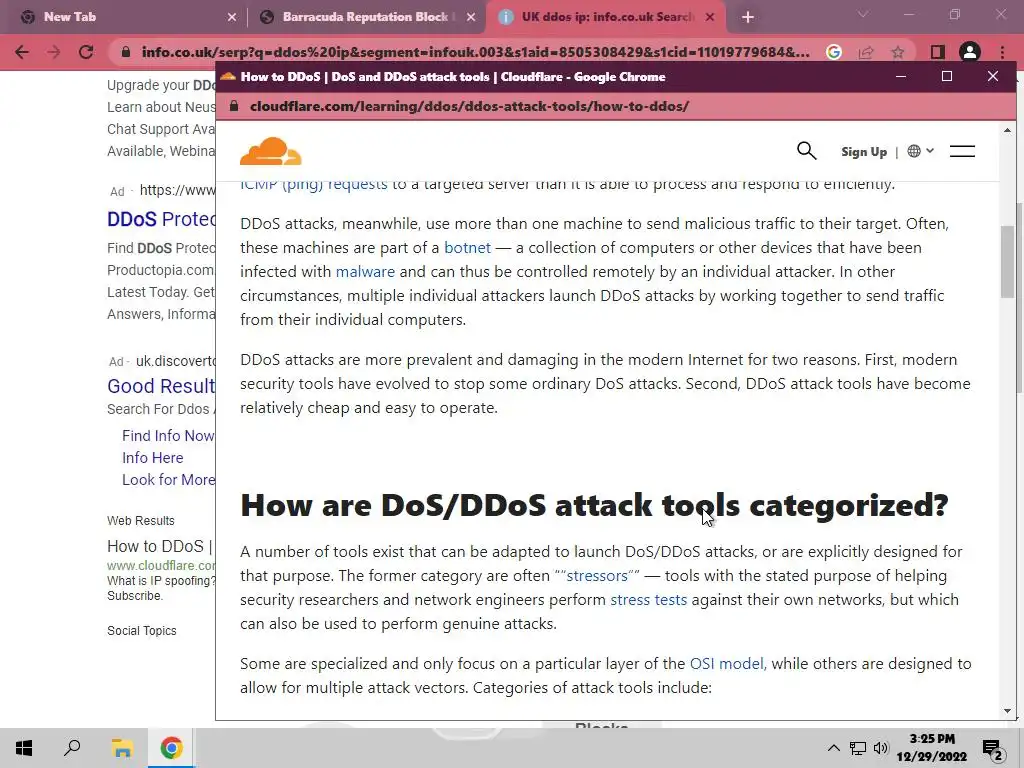This screenshot has width=1024, height=768.
Task: Click Find Info Now link
Action: [168, 436]
